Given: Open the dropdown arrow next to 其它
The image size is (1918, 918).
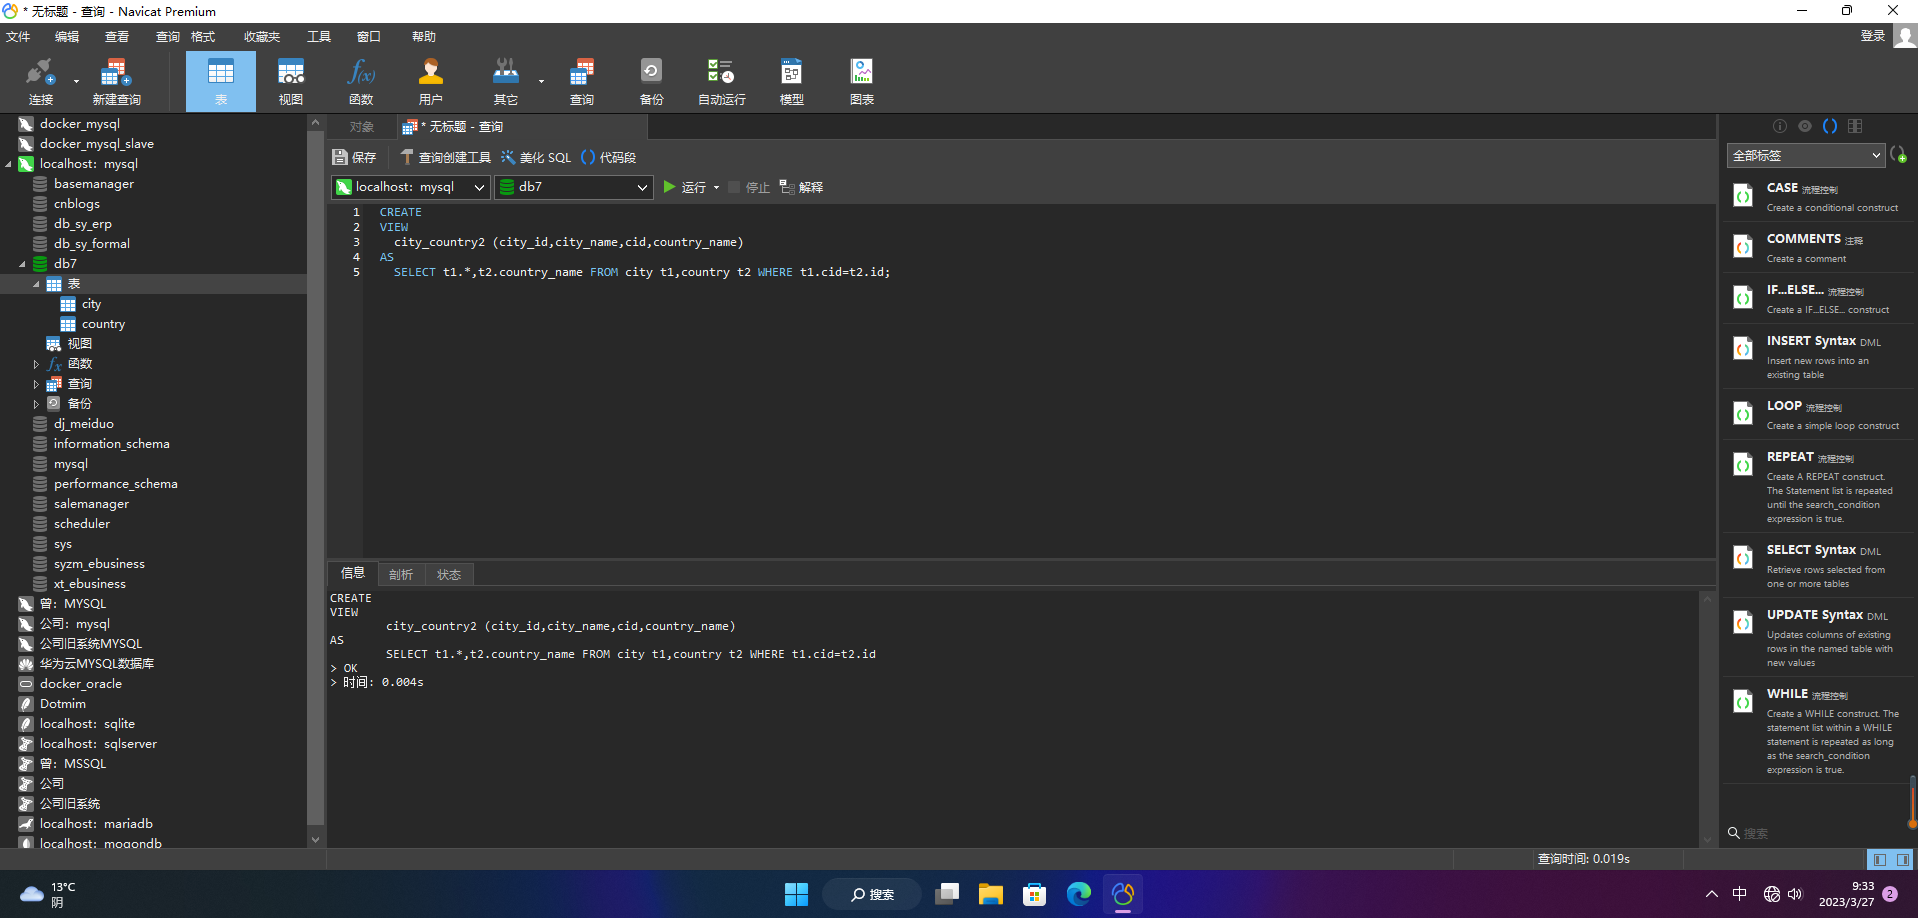Looking at the screenshot, I should coord(541,82).
